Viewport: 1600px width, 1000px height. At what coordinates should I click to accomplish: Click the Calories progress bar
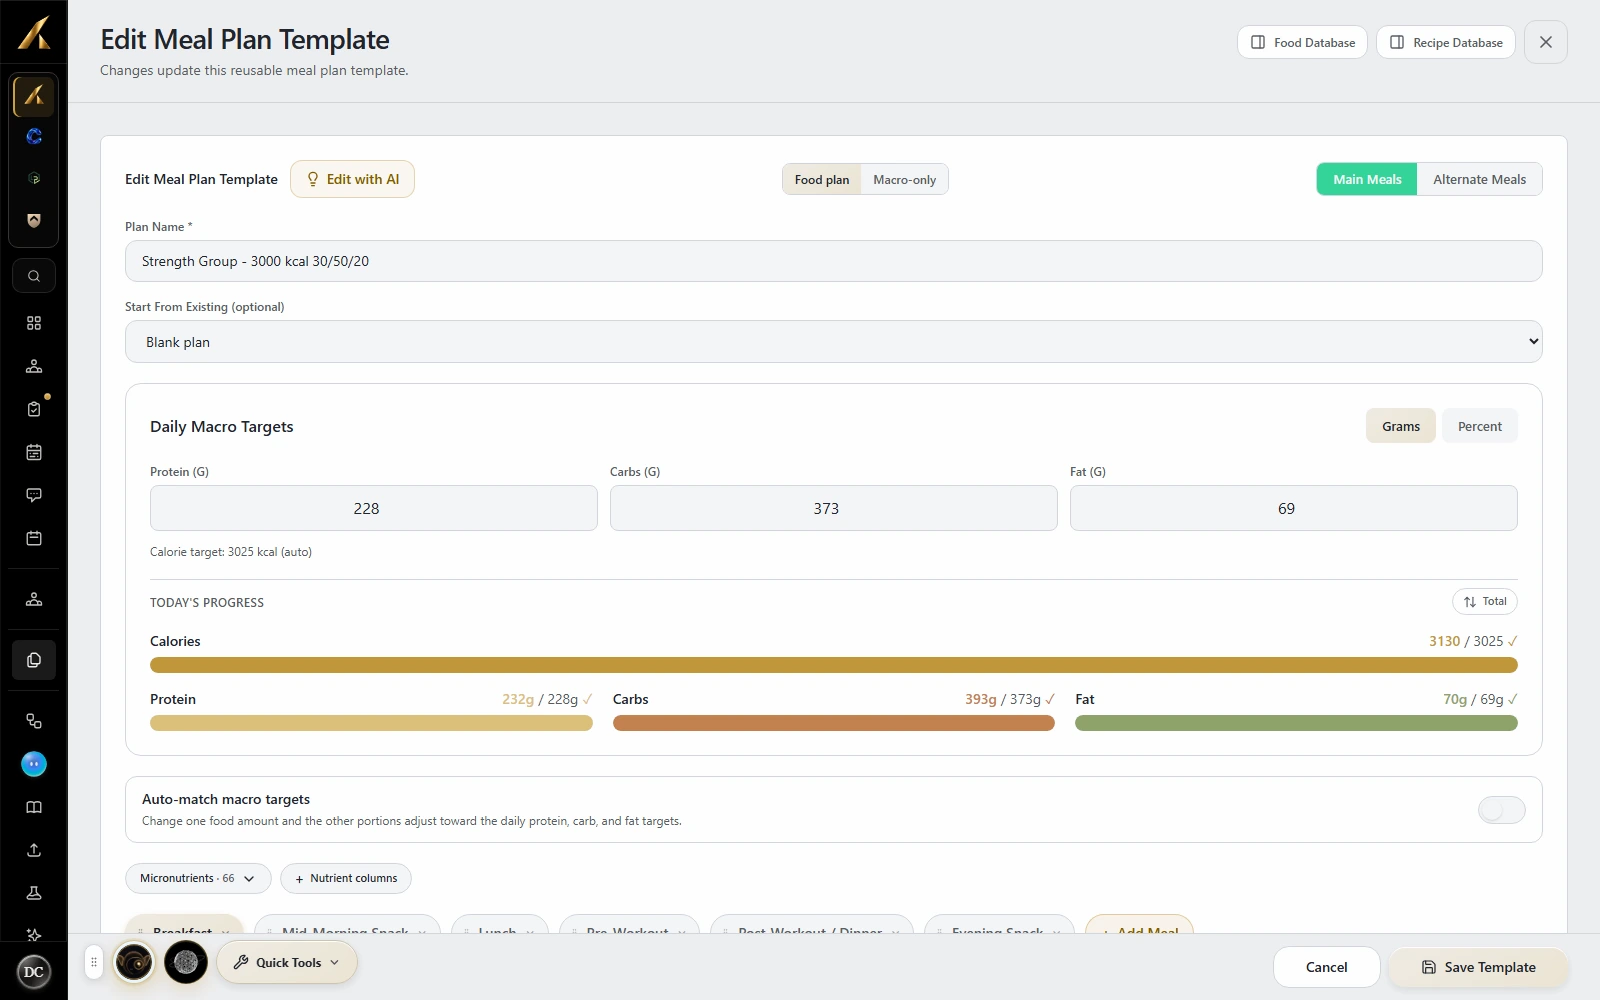(x=834, y=665)
